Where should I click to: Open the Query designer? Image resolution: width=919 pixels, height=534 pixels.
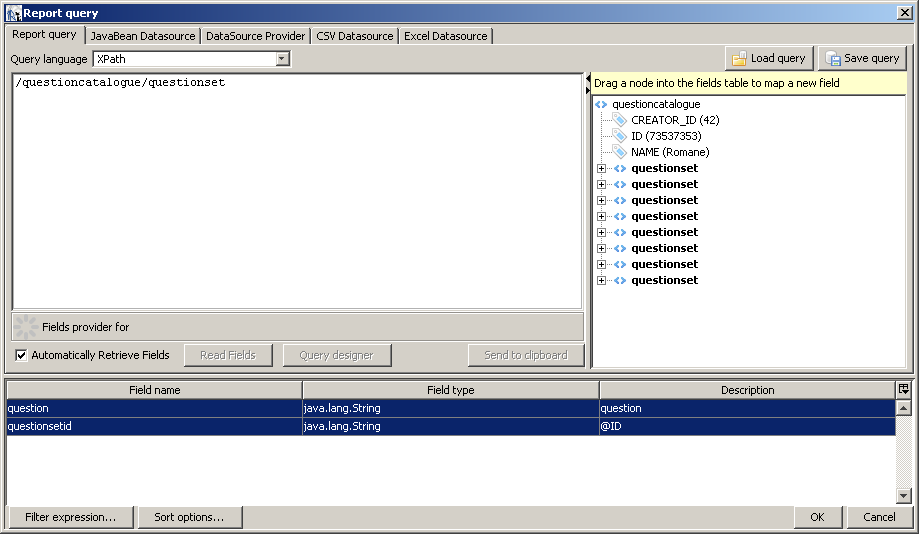pos(336,355)
